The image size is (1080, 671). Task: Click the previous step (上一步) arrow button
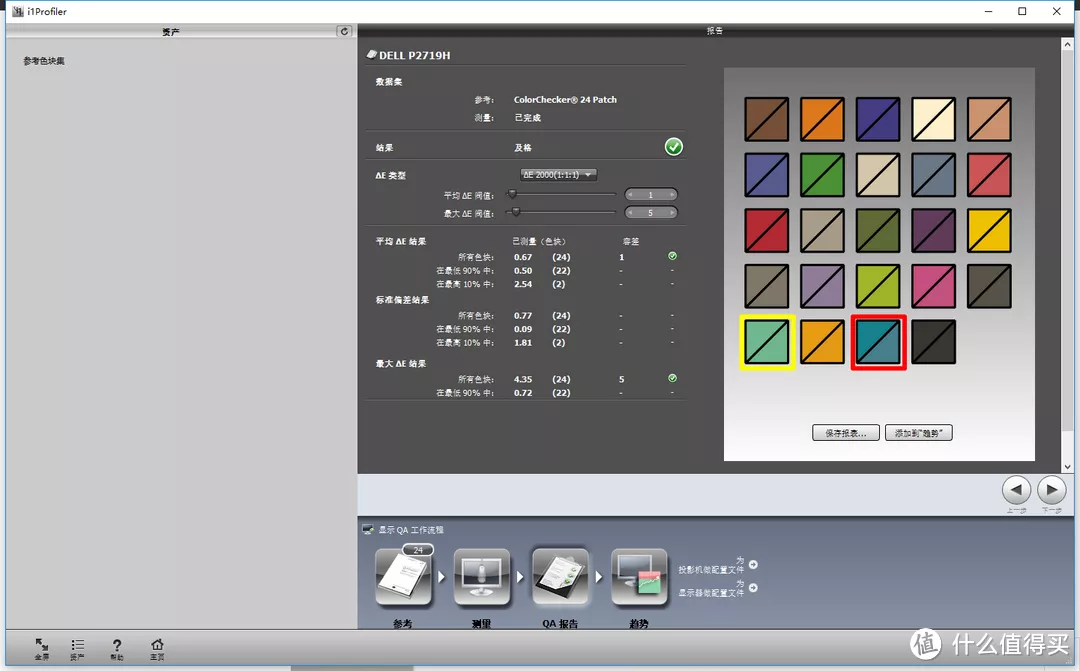pos(1016,491)
